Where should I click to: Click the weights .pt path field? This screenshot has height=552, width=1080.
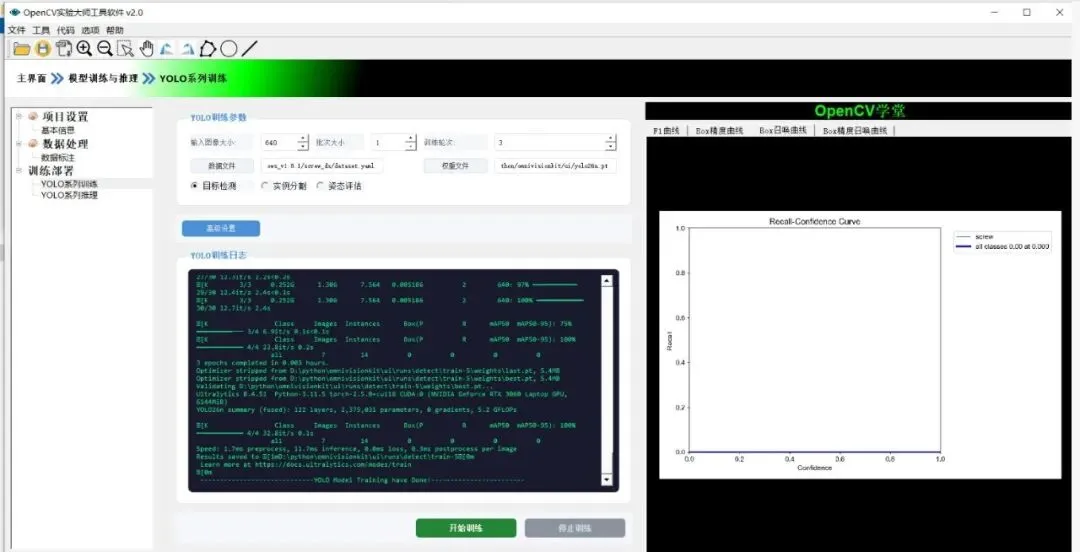(x=555, y=166)
